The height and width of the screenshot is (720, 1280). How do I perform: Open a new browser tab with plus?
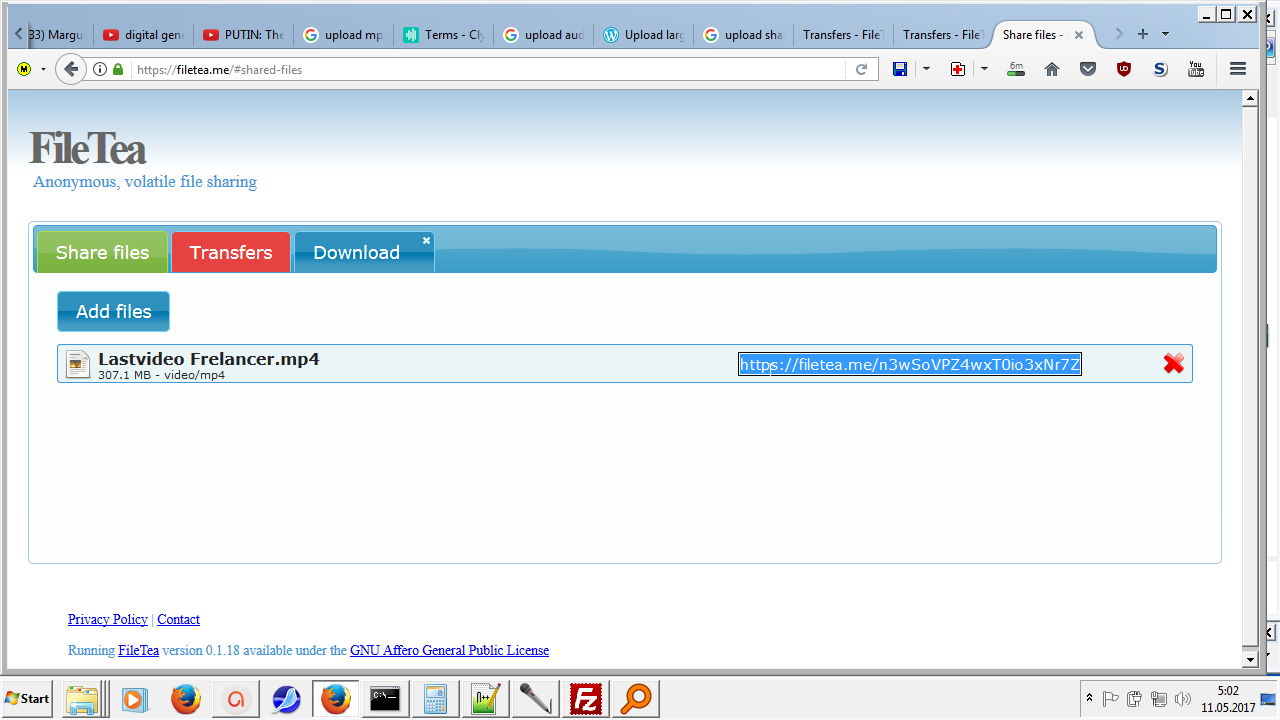point(1143,34)
